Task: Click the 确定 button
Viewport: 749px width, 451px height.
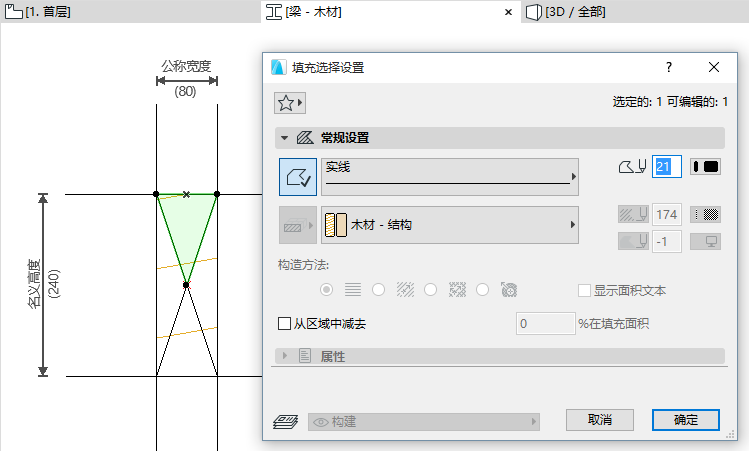Action: coord(685,420)
